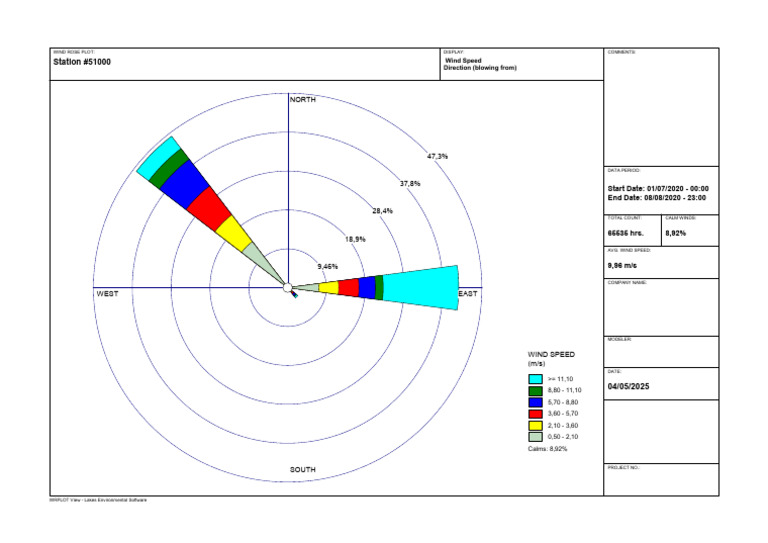The height and width of the screenshot is (543, 768).
Task: Click the 'Wind Speed' display text
Action: 463,61
